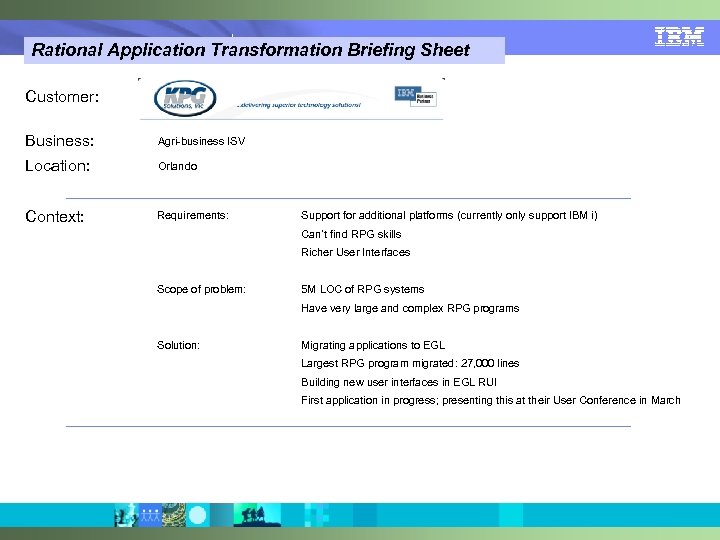Select 'Building new user interfaces in EGL RUI'
This screenshot has height=540, width=720.
tap(399, 382)
